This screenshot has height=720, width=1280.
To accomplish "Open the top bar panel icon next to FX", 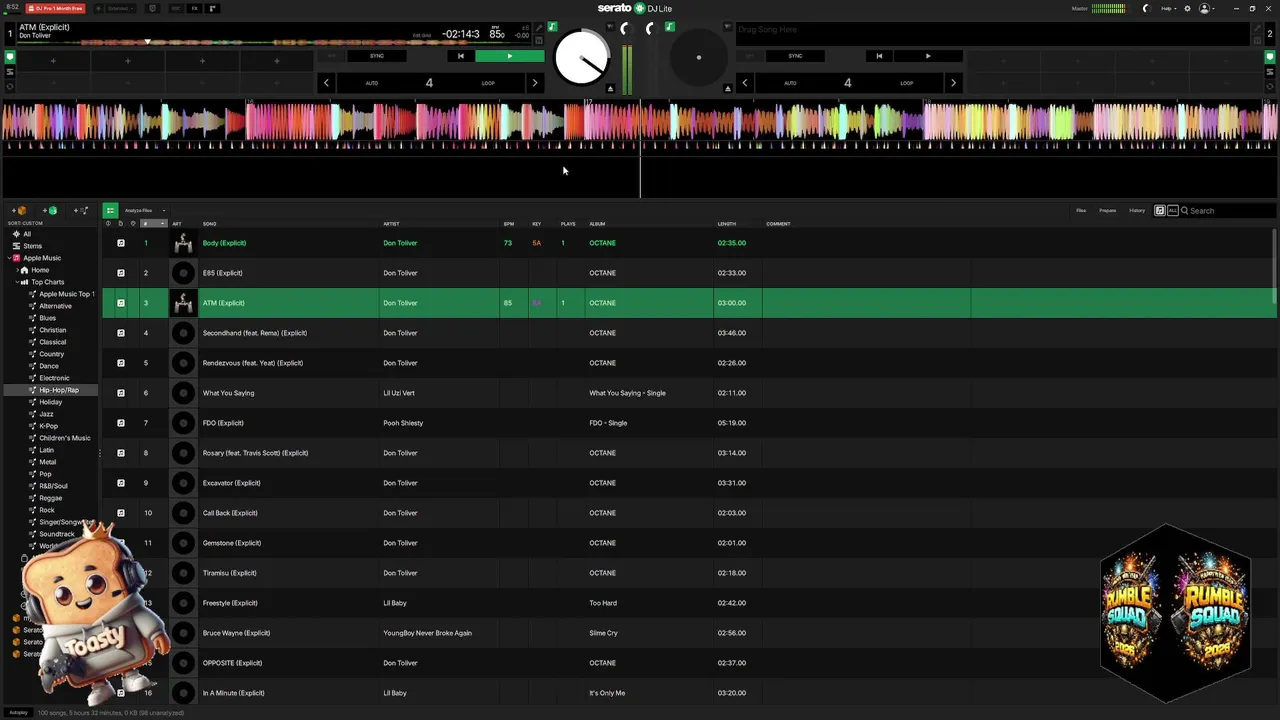I will pos(212,8).
